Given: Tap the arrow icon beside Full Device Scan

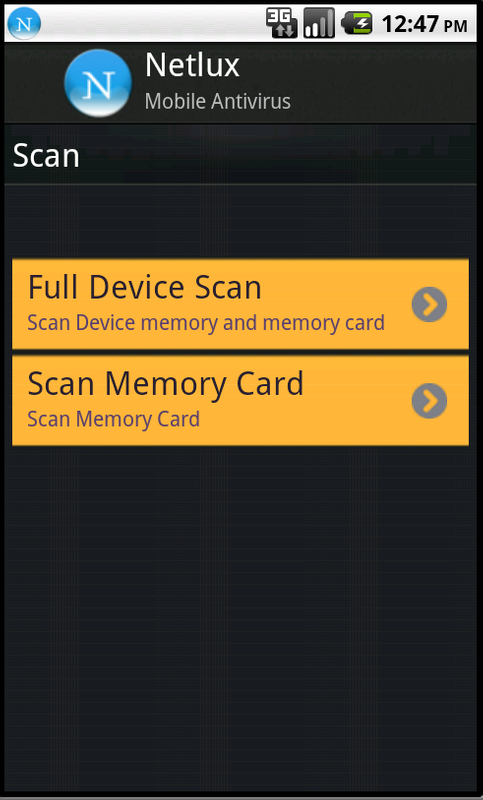Looking at the screenshot, I should (x=429, y=305).
